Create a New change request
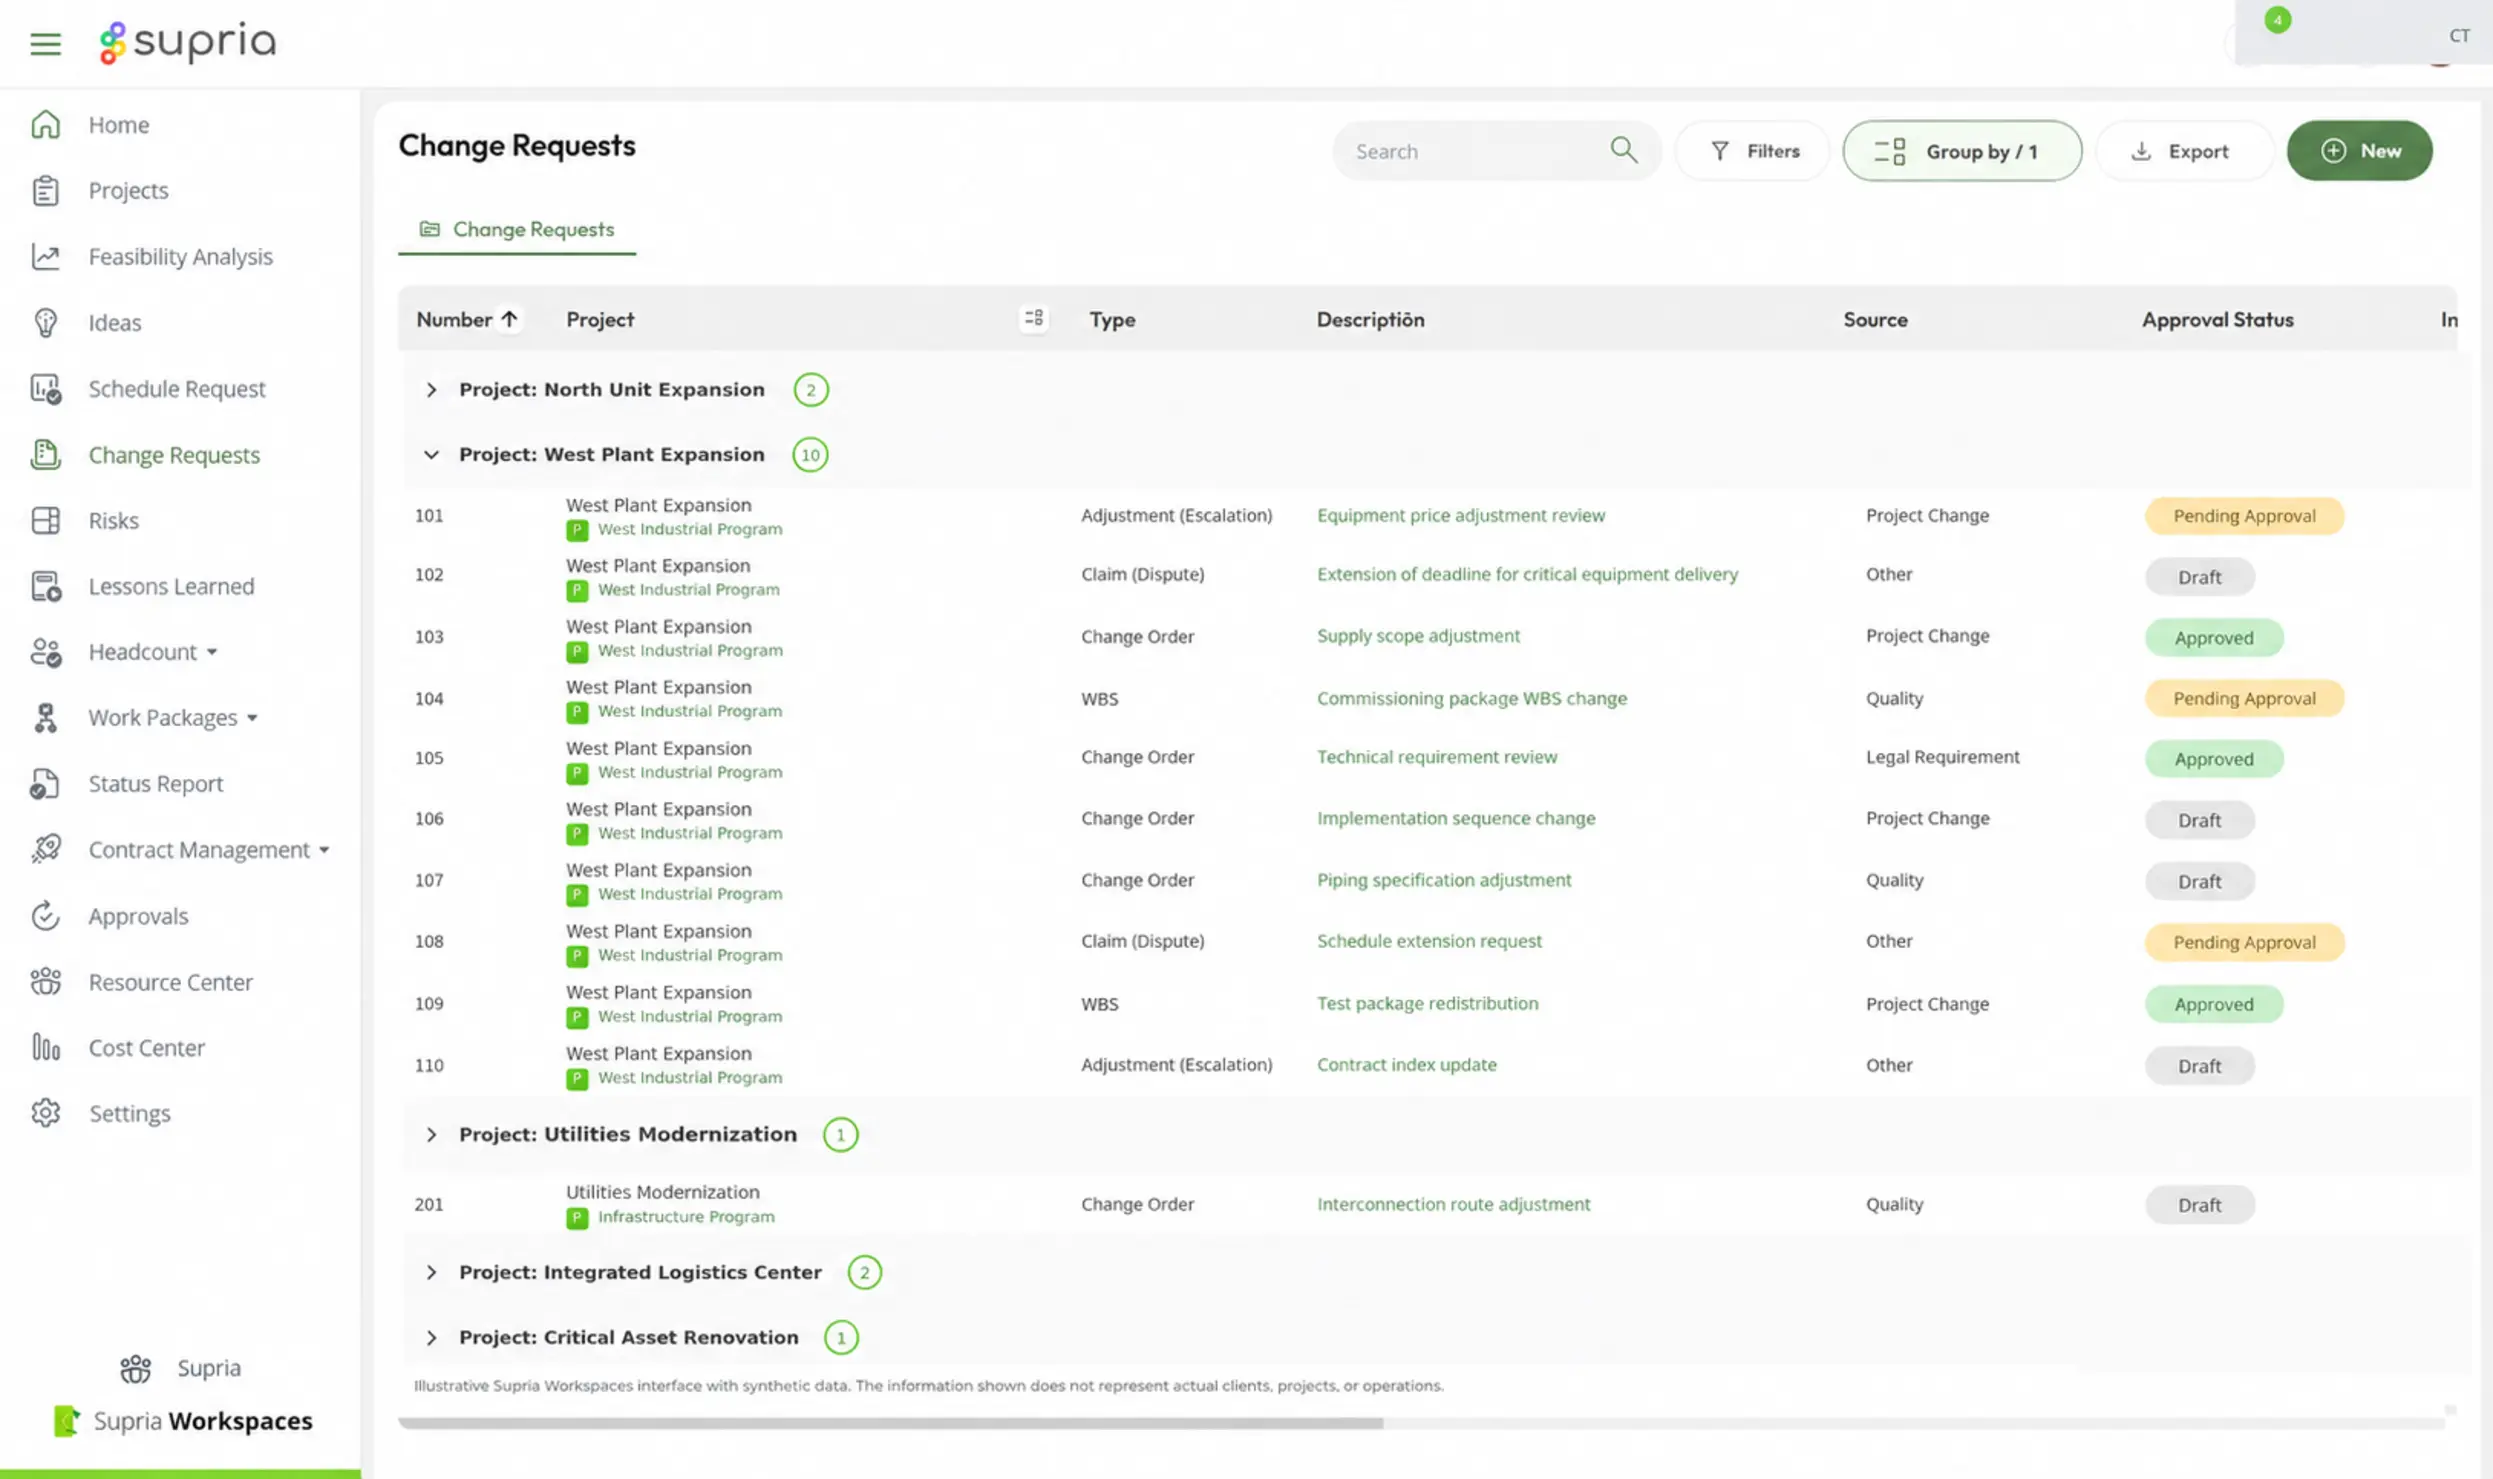 (2359, 150)
